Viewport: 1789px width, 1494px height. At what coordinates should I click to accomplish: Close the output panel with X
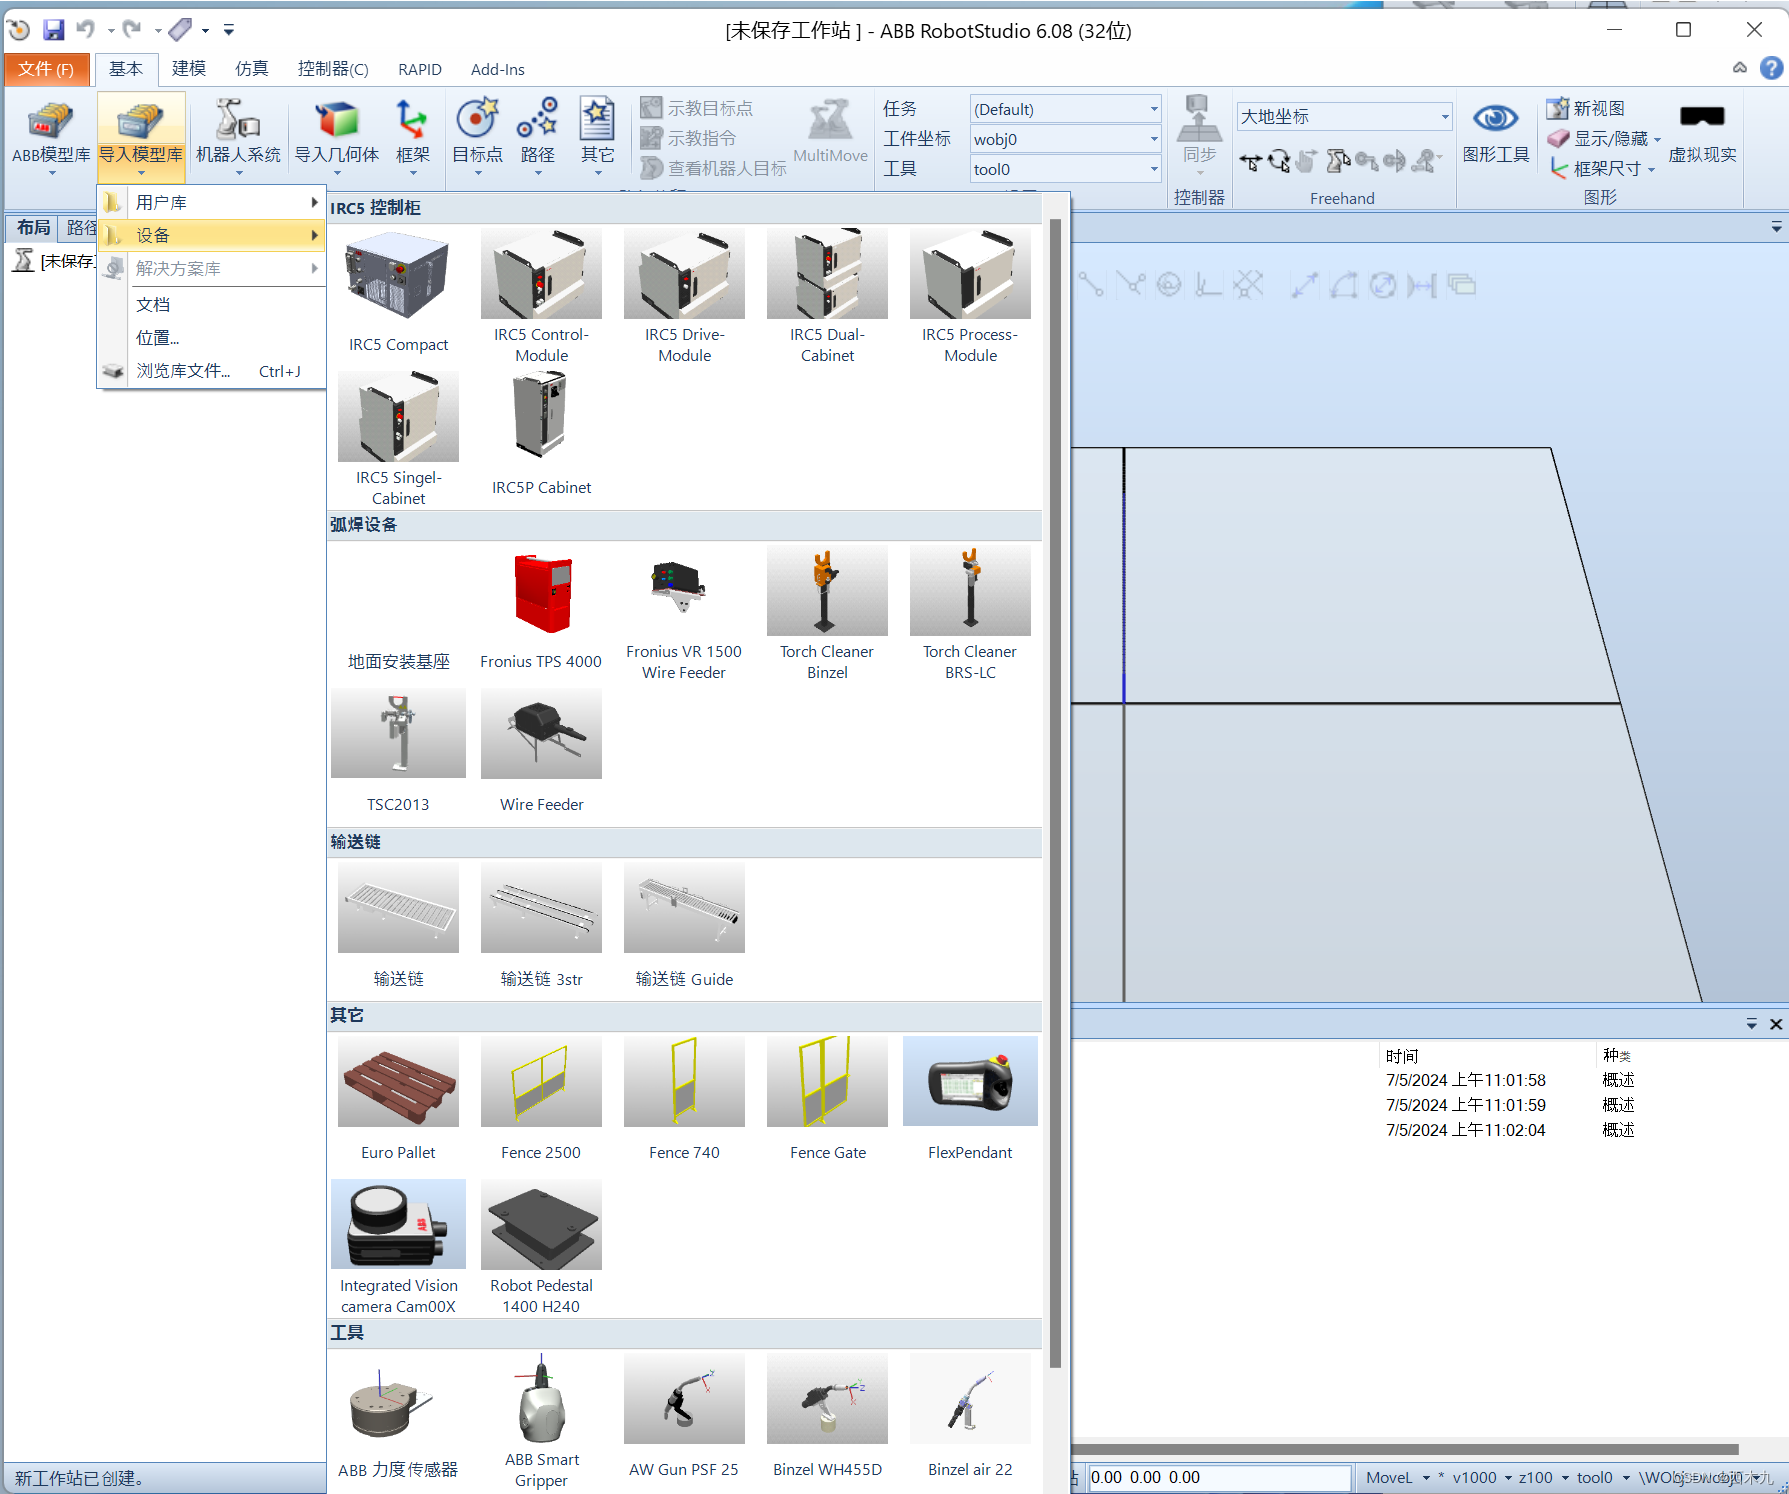(x=1776, y=1024)
